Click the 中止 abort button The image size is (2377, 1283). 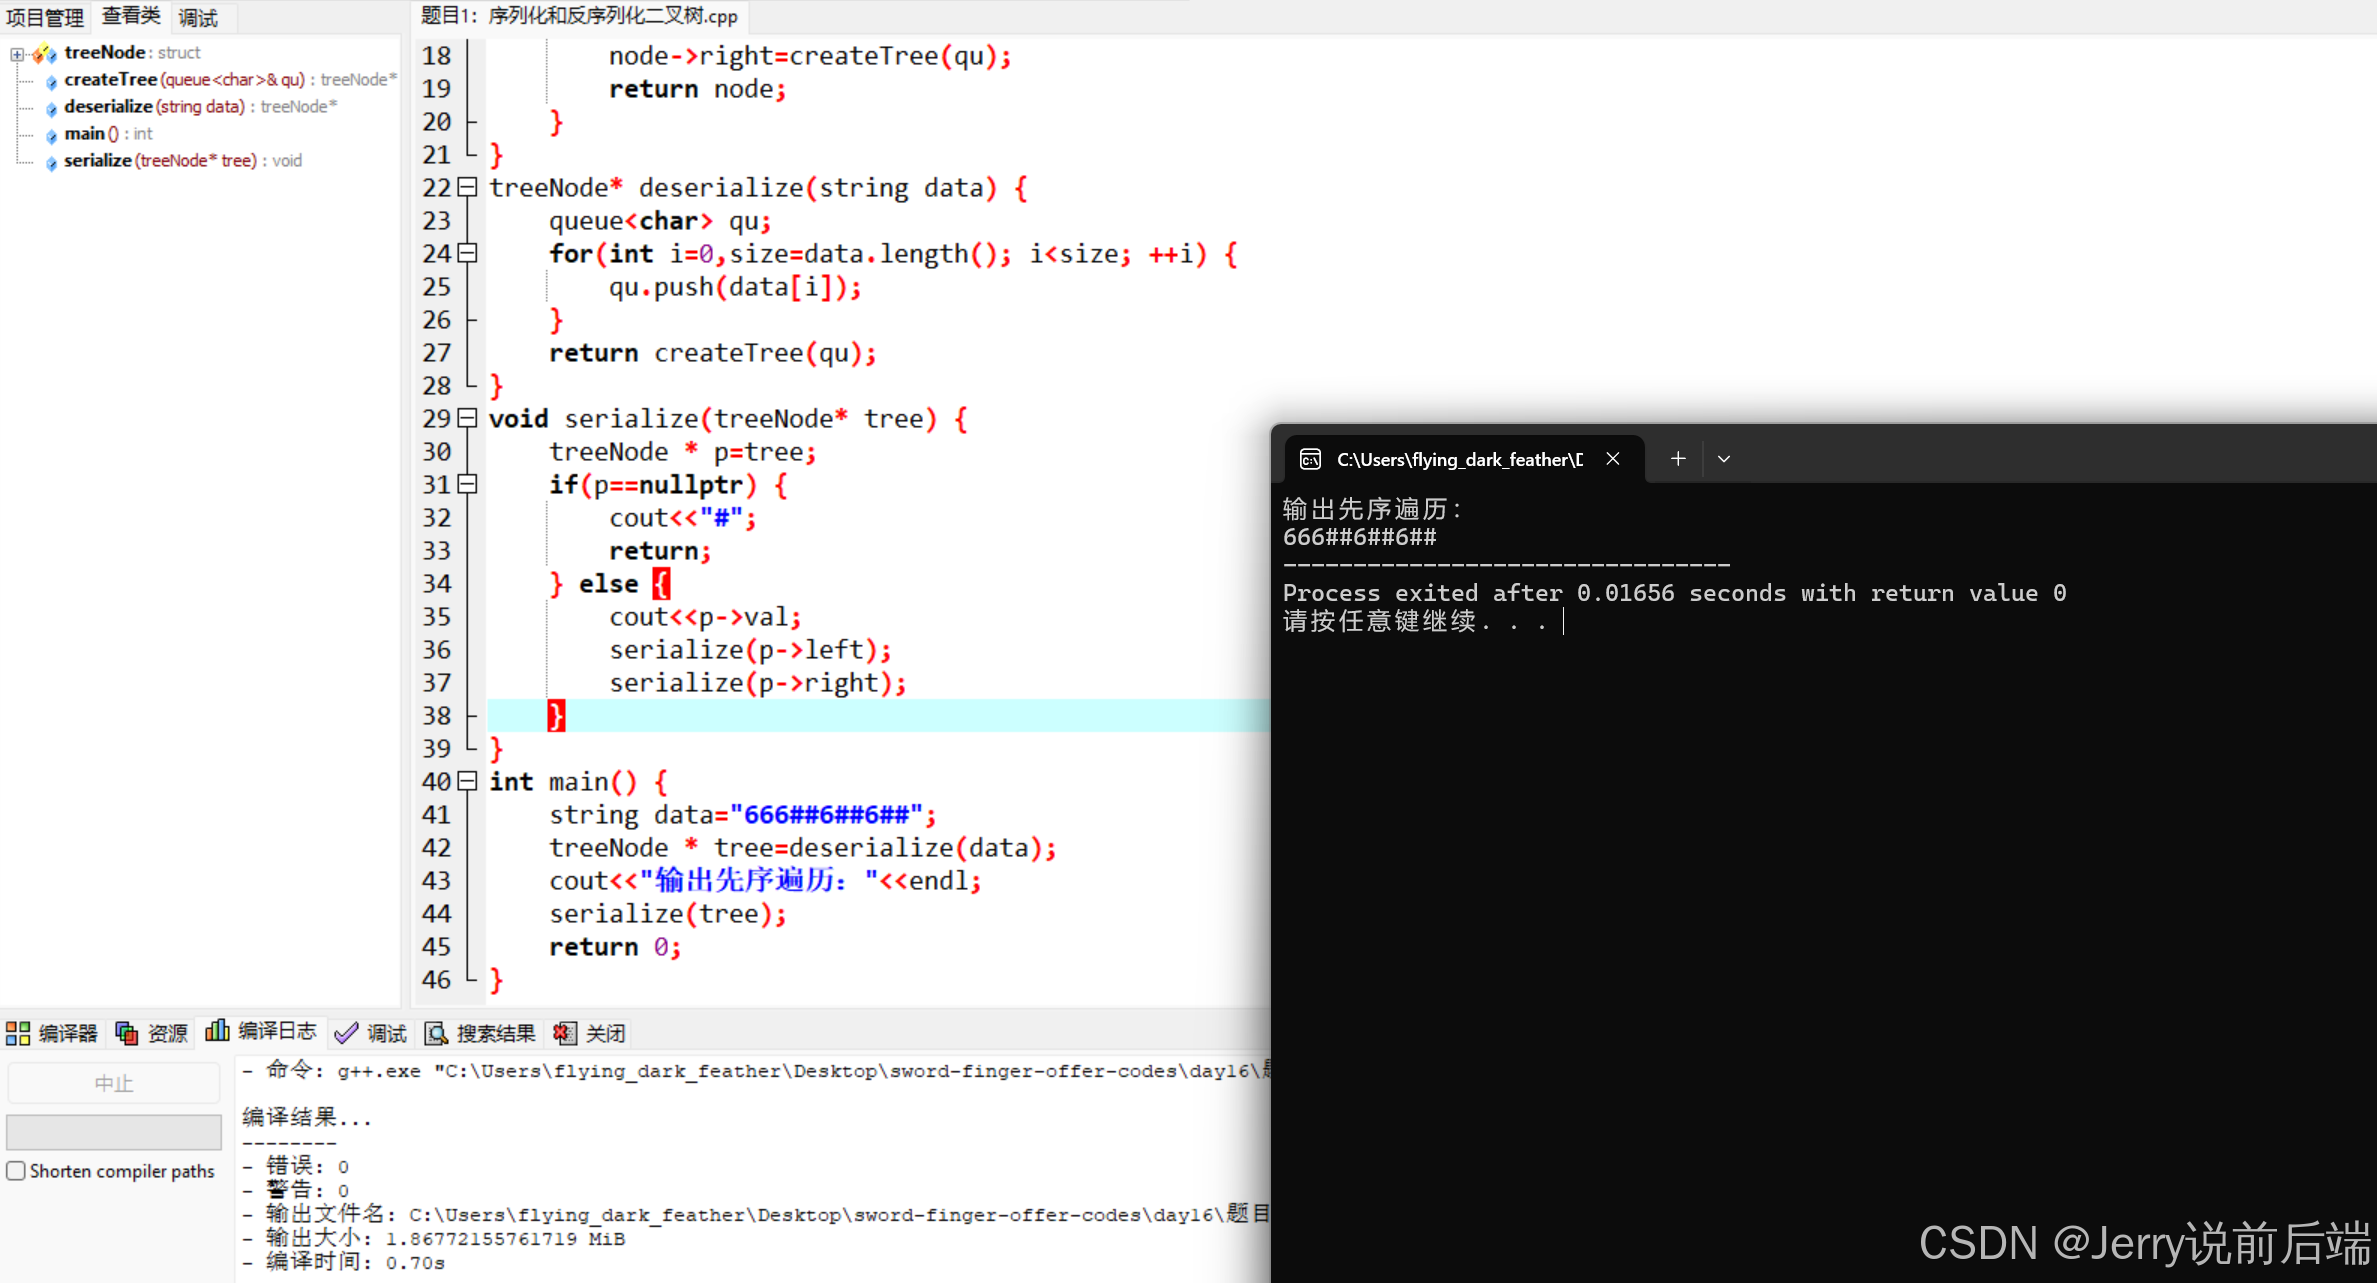click(x=113, y=1083)
